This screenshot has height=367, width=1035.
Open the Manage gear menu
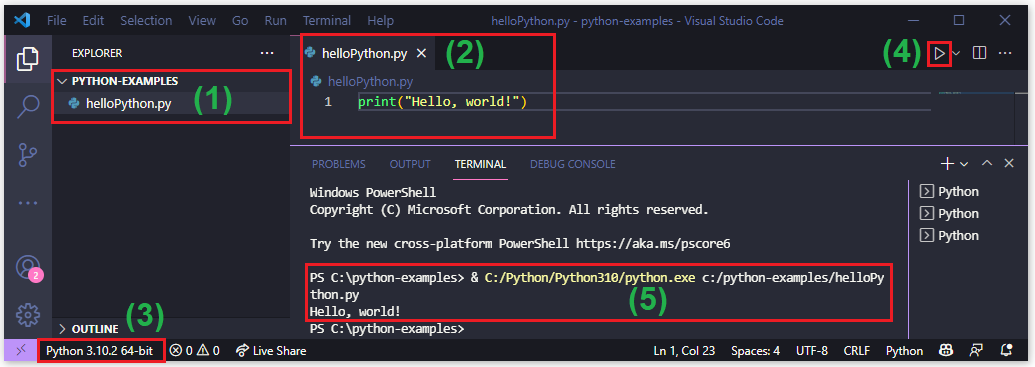(x=28, y=315)
